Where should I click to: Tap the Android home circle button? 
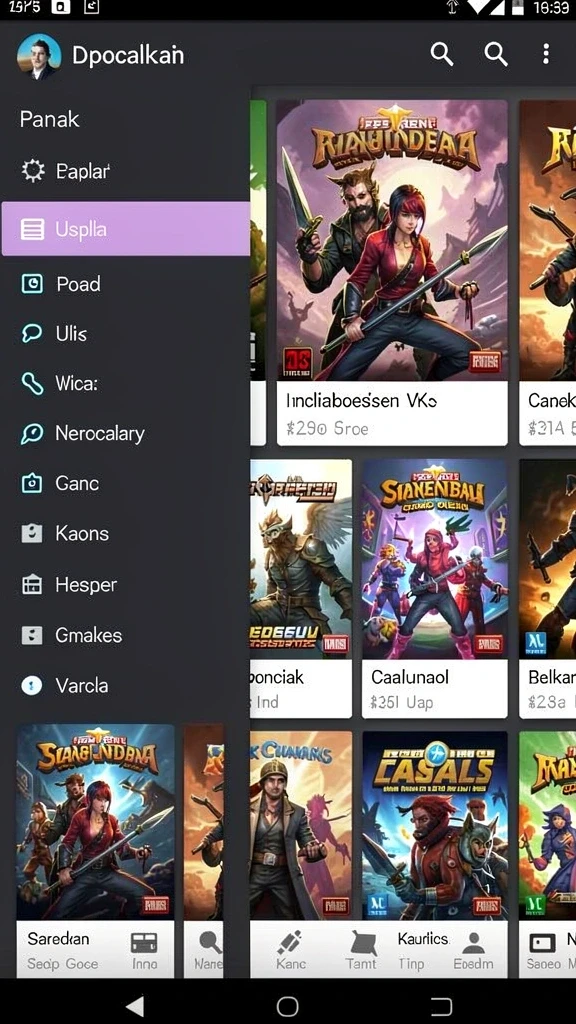287,1006
